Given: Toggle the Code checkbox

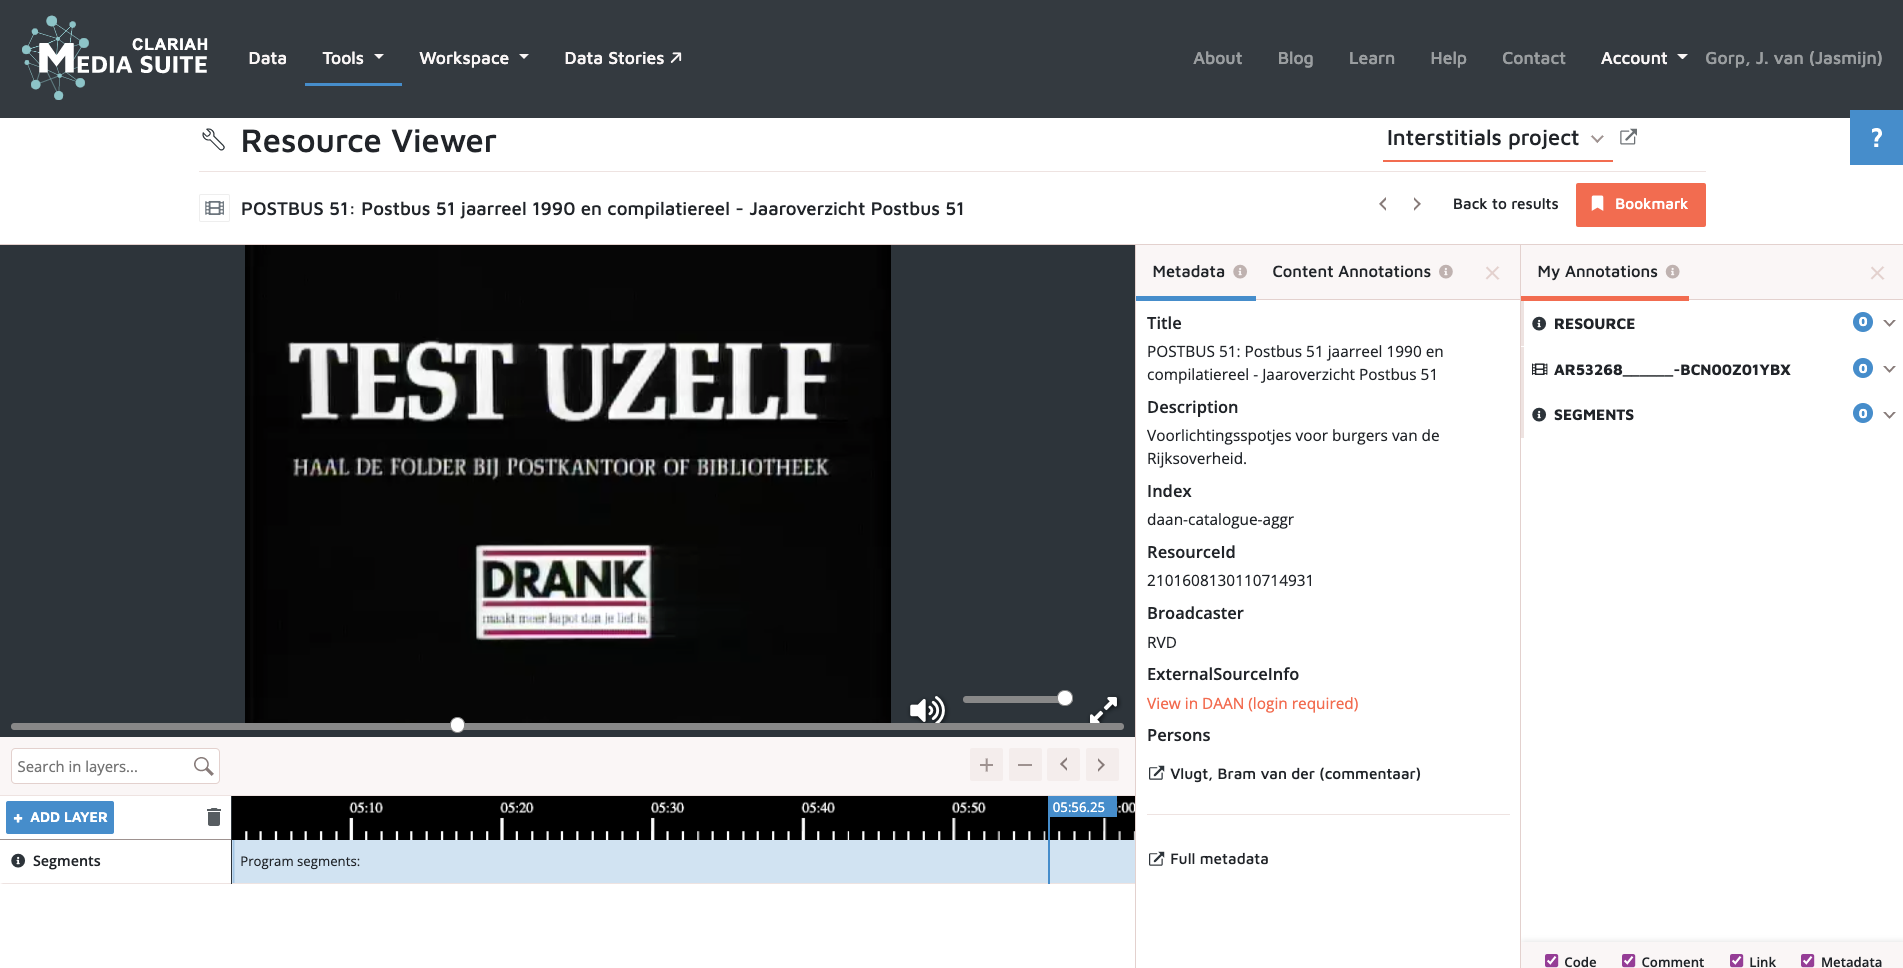Looking at the screenshot, I should (1551, 961).
